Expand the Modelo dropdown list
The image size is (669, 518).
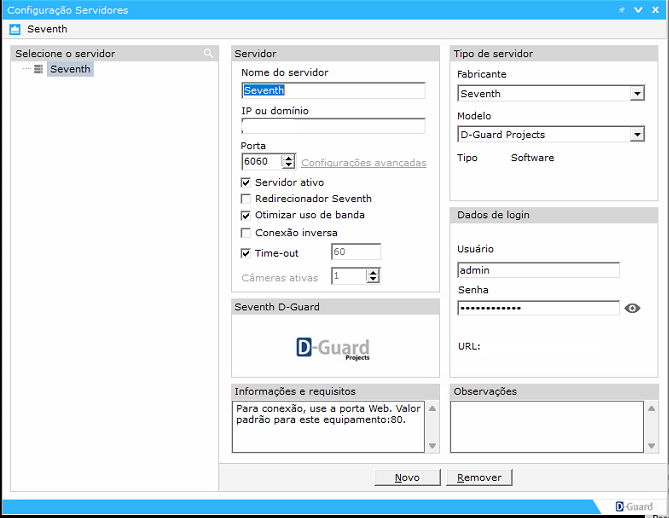coord(637,135)
